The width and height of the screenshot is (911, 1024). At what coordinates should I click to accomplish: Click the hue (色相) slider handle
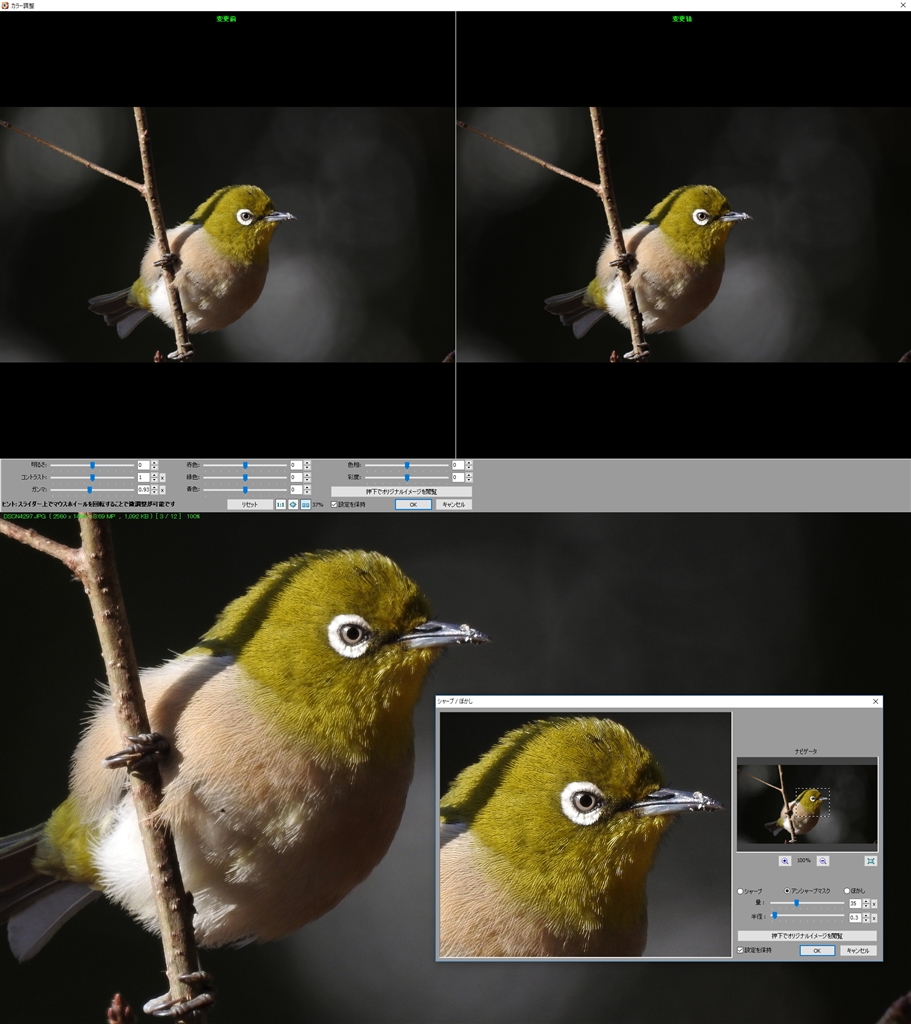point(407,466)
